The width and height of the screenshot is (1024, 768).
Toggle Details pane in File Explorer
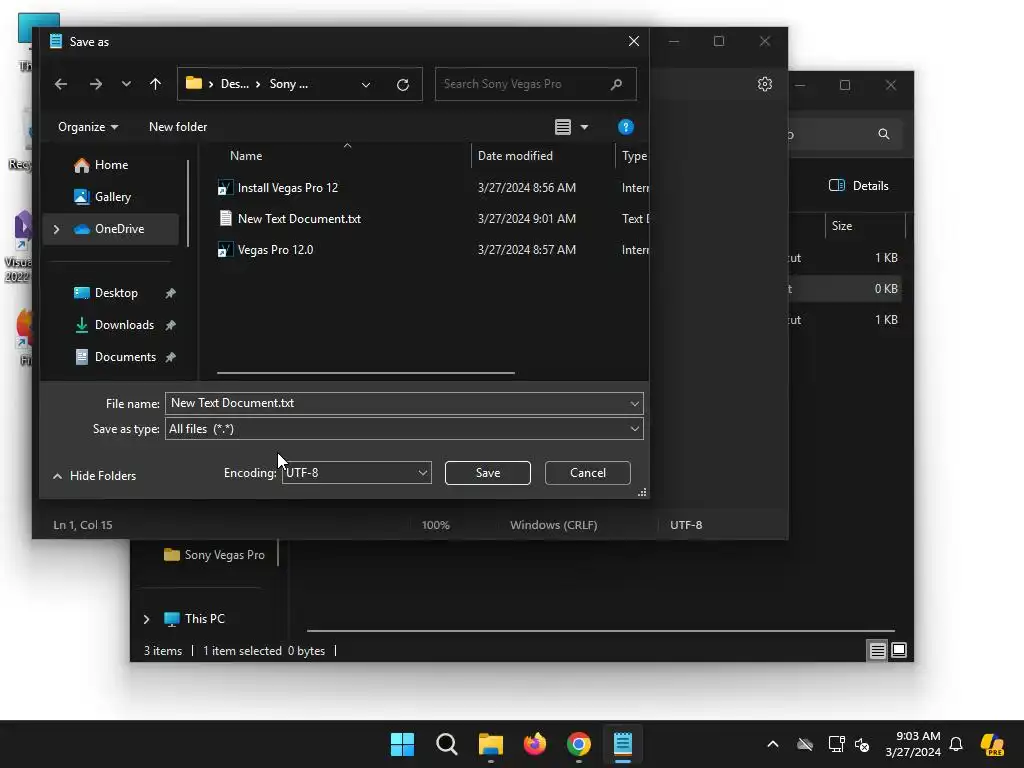(x=859, y=186)
